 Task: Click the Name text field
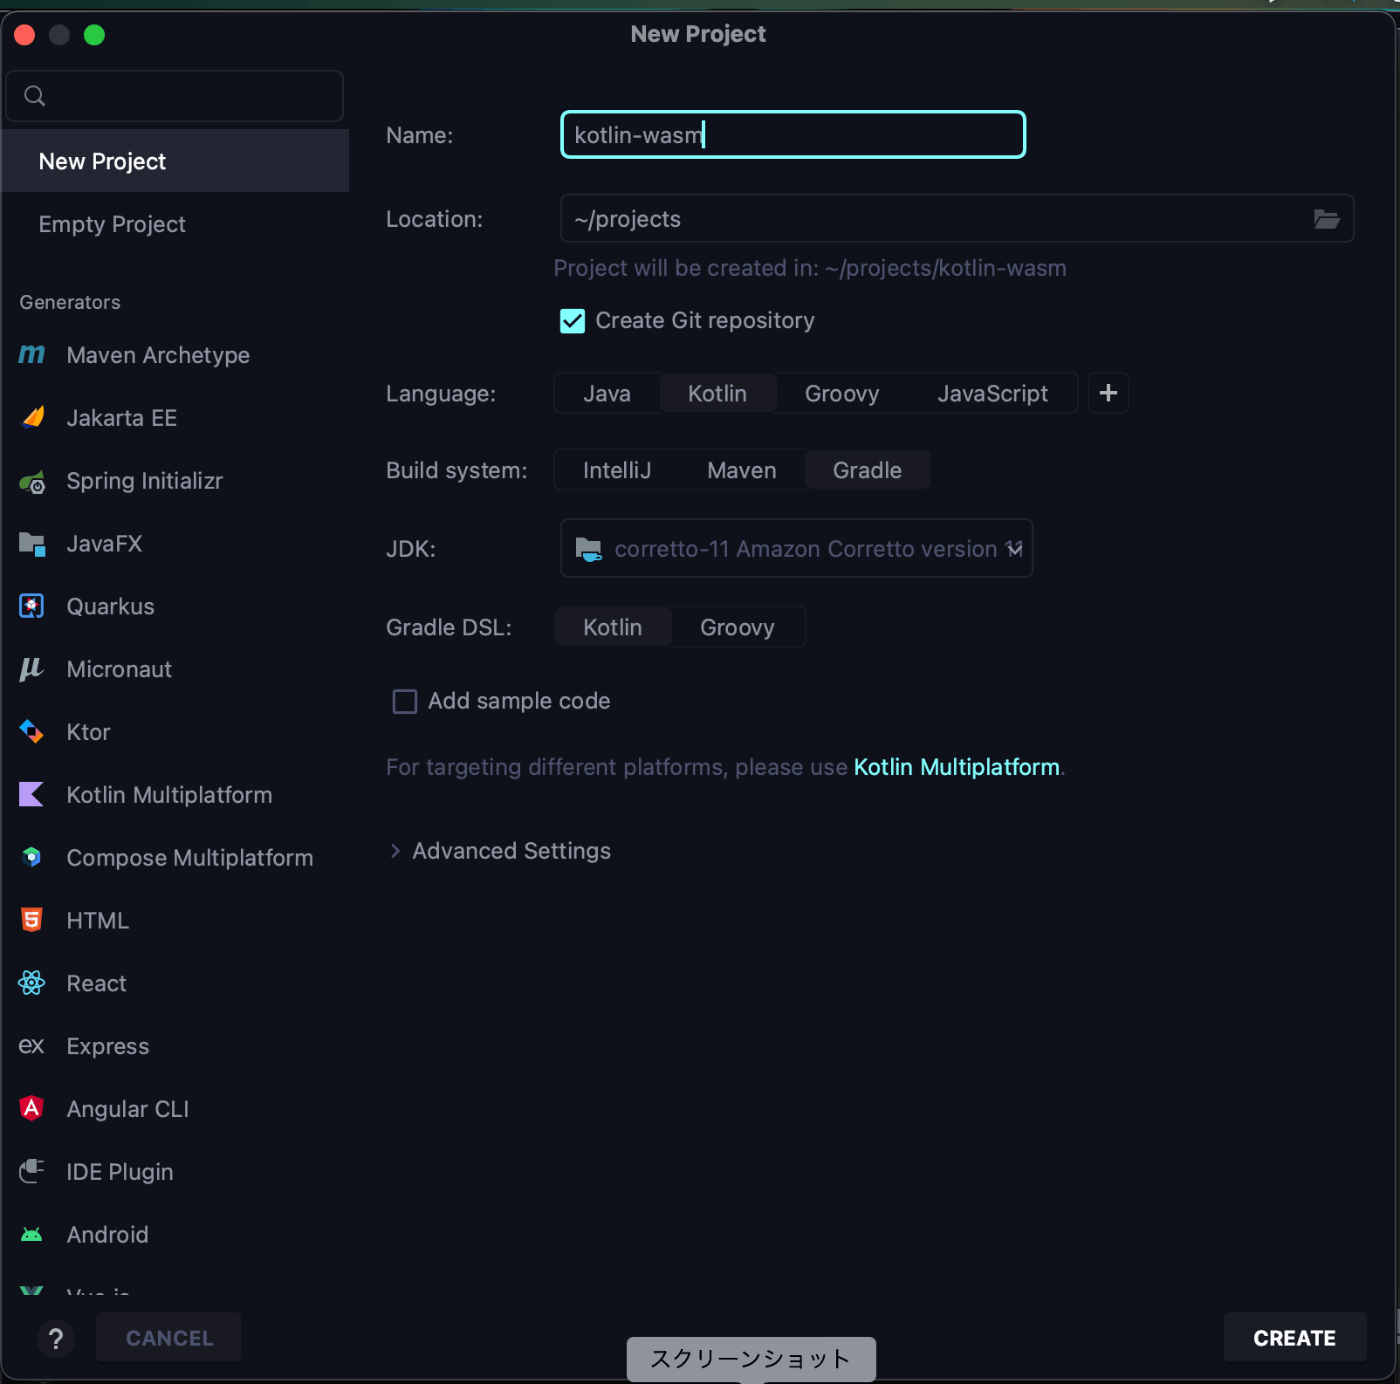[x=793, y=135]
